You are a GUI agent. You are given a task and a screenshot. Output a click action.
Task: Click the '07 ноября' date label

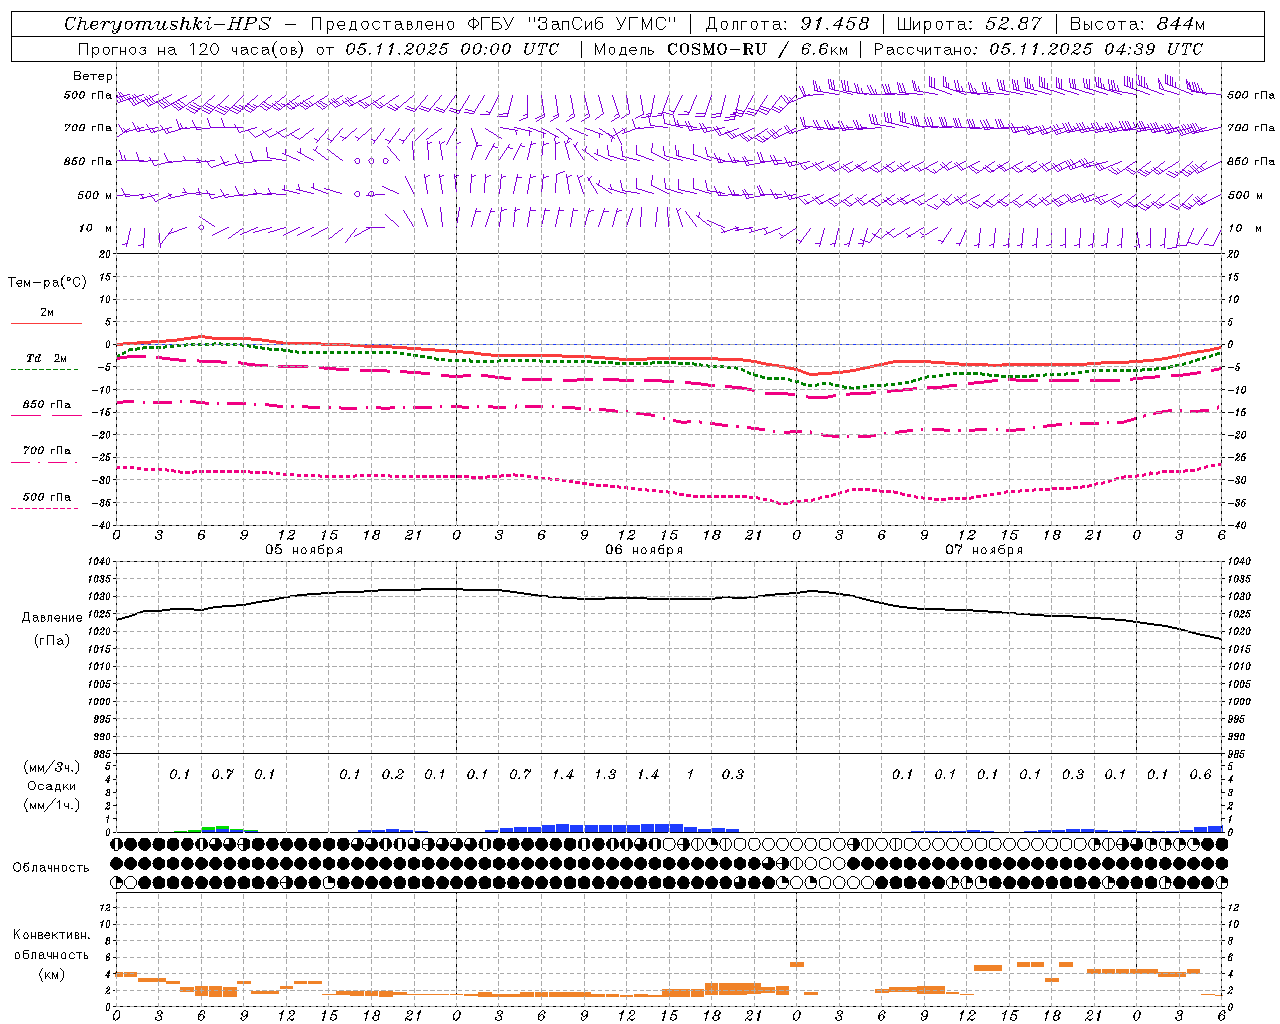(984, 550)
